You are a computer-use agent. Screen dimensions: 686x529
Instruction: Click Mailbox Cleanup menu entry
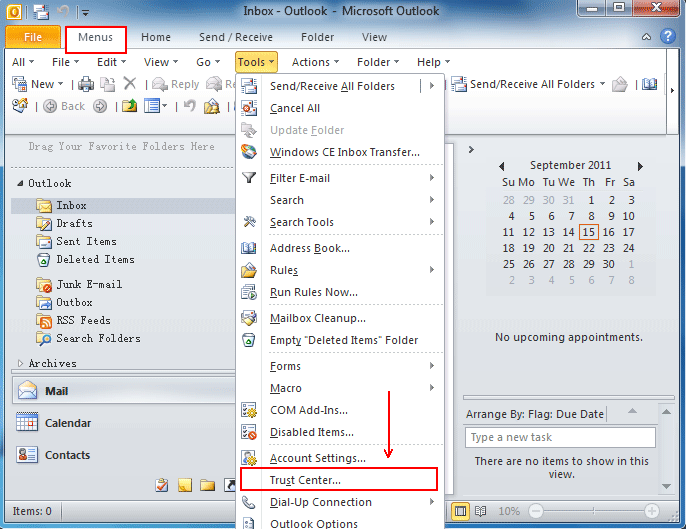coord(340,318)
